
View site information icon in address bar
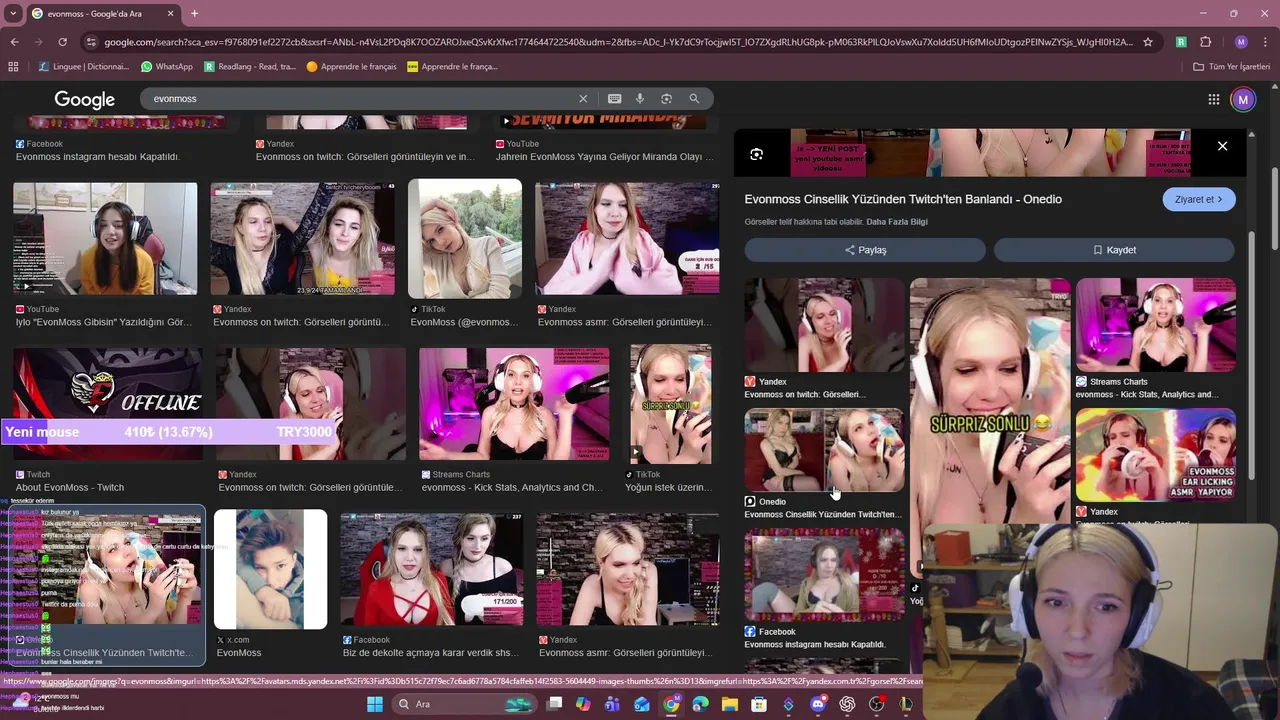(92, 42)
